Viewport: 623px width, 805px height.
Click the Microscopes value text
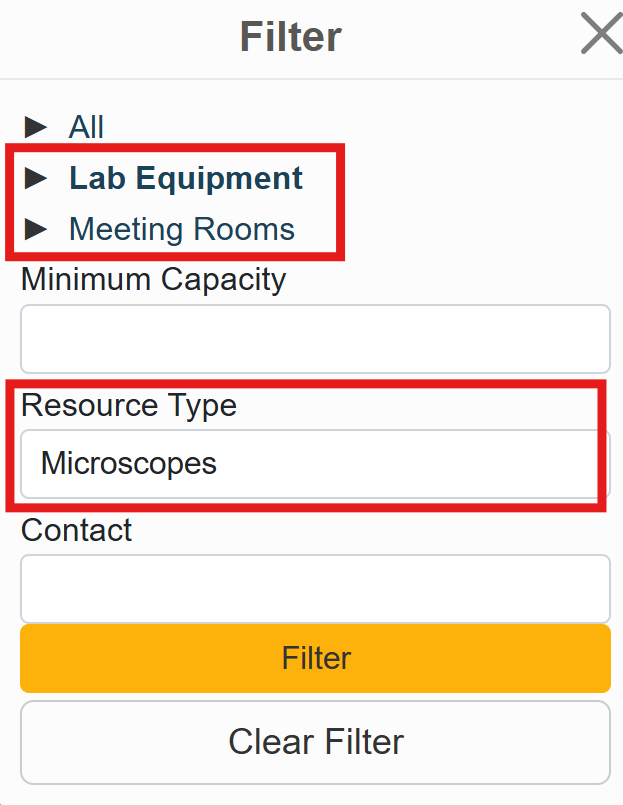(129, 464)
